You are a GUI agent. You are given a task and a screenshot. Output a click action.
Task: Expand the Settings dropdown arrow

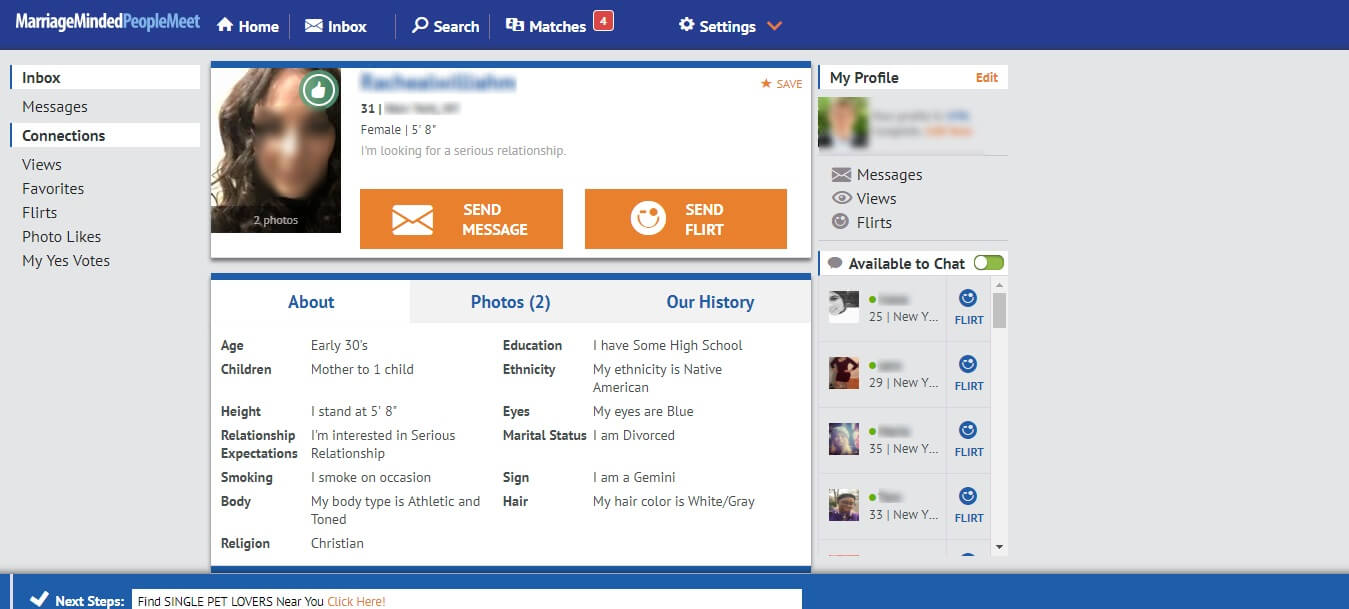click(774, 26)
